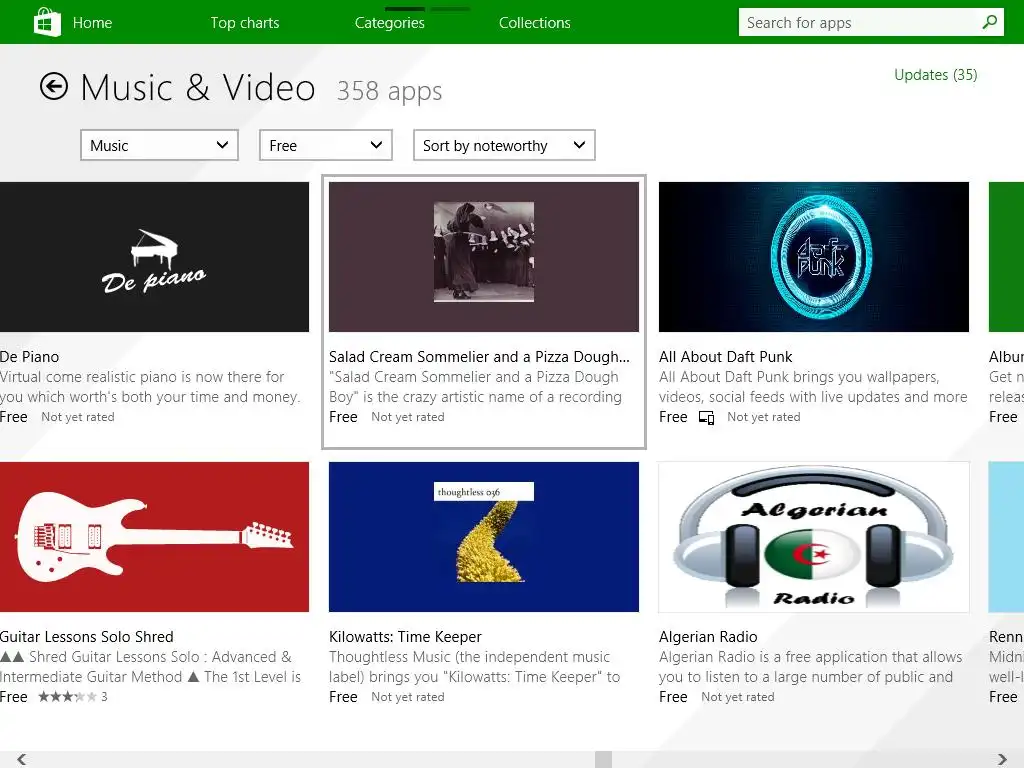Viewport: 1024px width, 768px height.
Task: Click the Kilowatts: Time Keeper title
Action: pyautogui.click(x=406, y=637)
